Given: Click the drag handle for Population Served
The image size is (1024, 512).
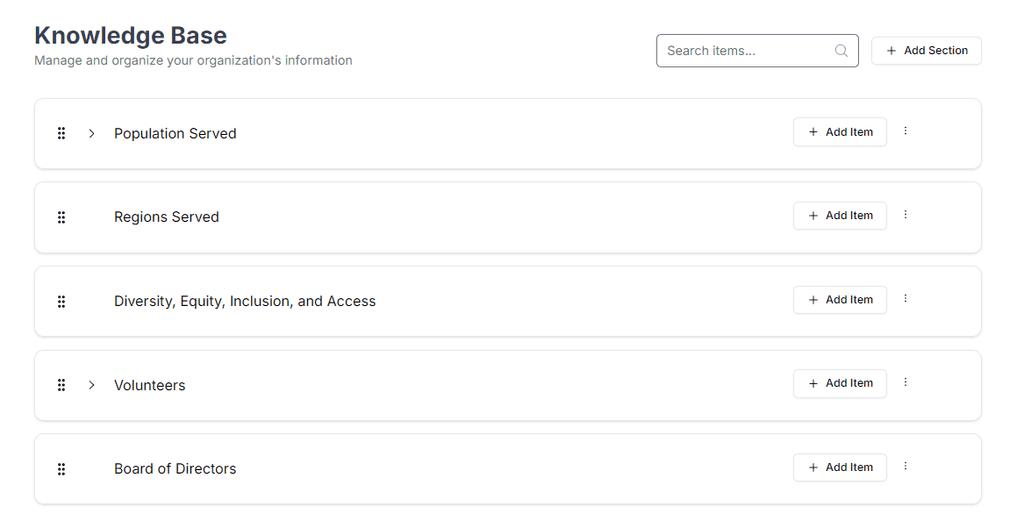Looking at the screenshot, I should click(x=61, y=133).
